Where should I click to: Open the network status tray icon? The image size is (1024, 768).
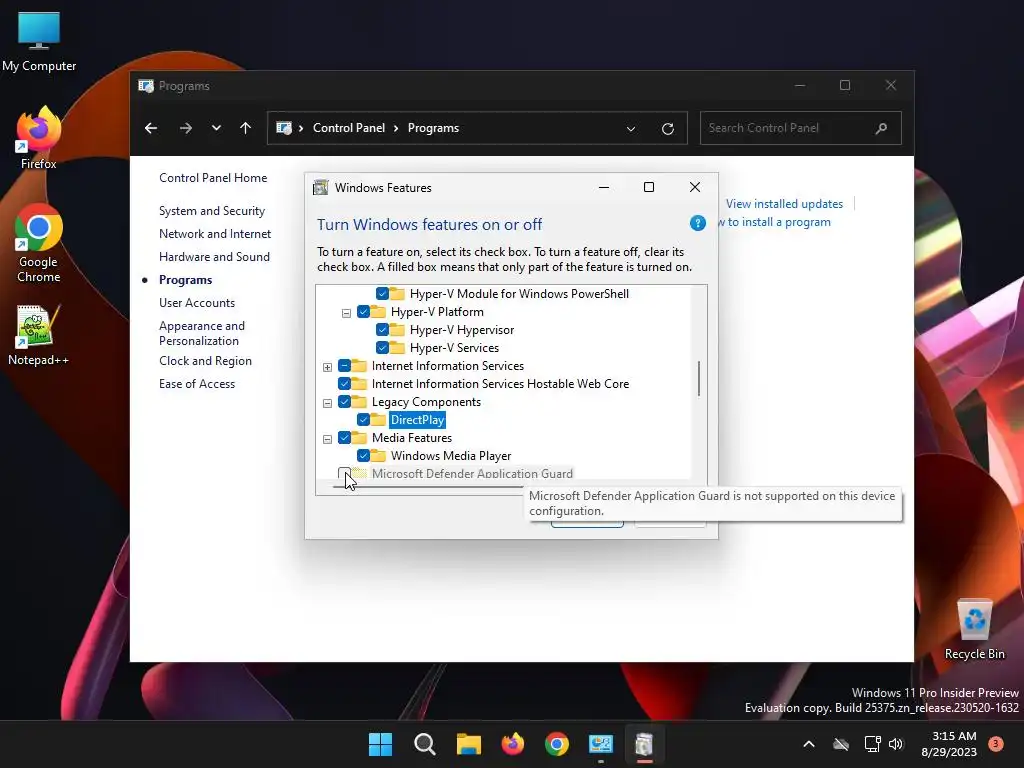(x=872, y=744)
